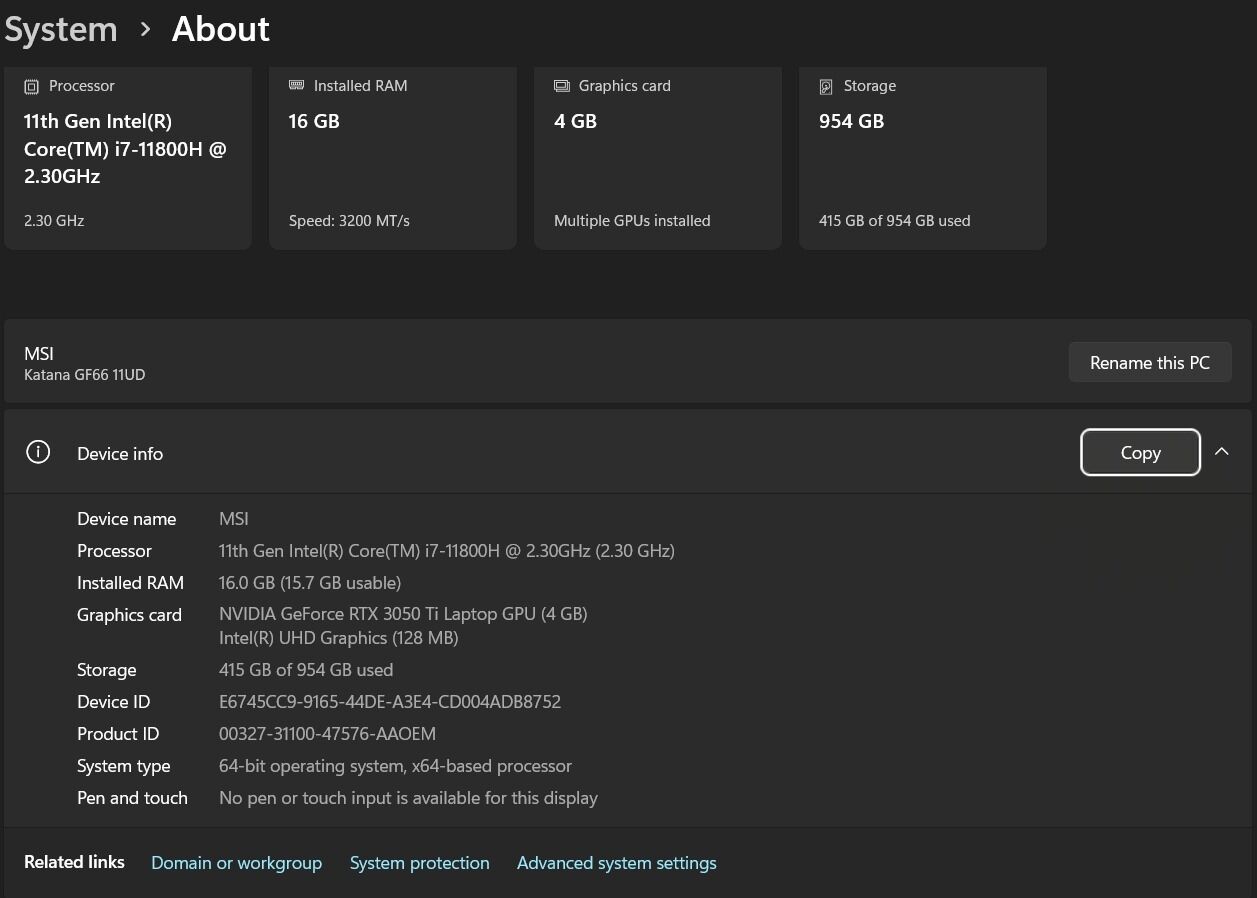Image resolution: width=1257 pixels, height=898 pixels.
Task: Click Rename this PC button
Action: tap(1150, 362)
